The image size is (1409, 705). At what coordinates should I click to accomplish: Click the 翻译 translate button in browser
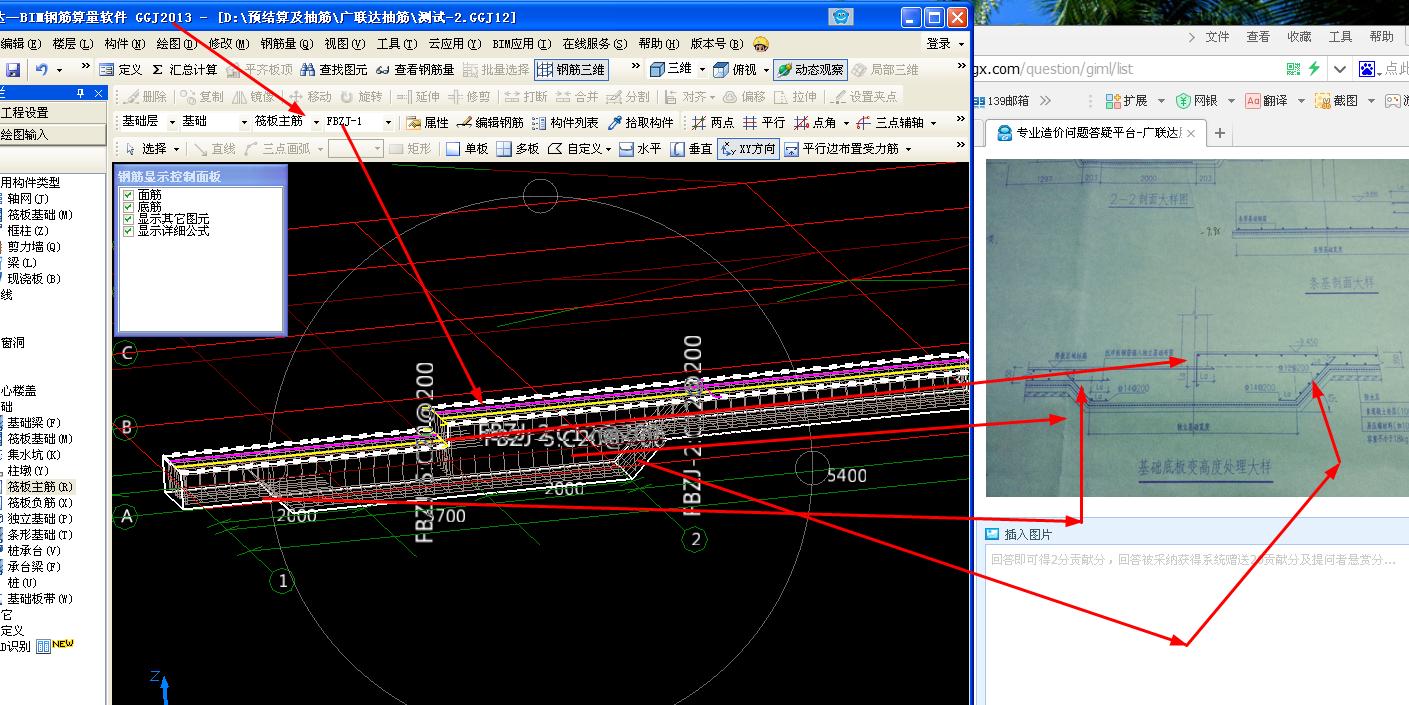pos(1266,101)
